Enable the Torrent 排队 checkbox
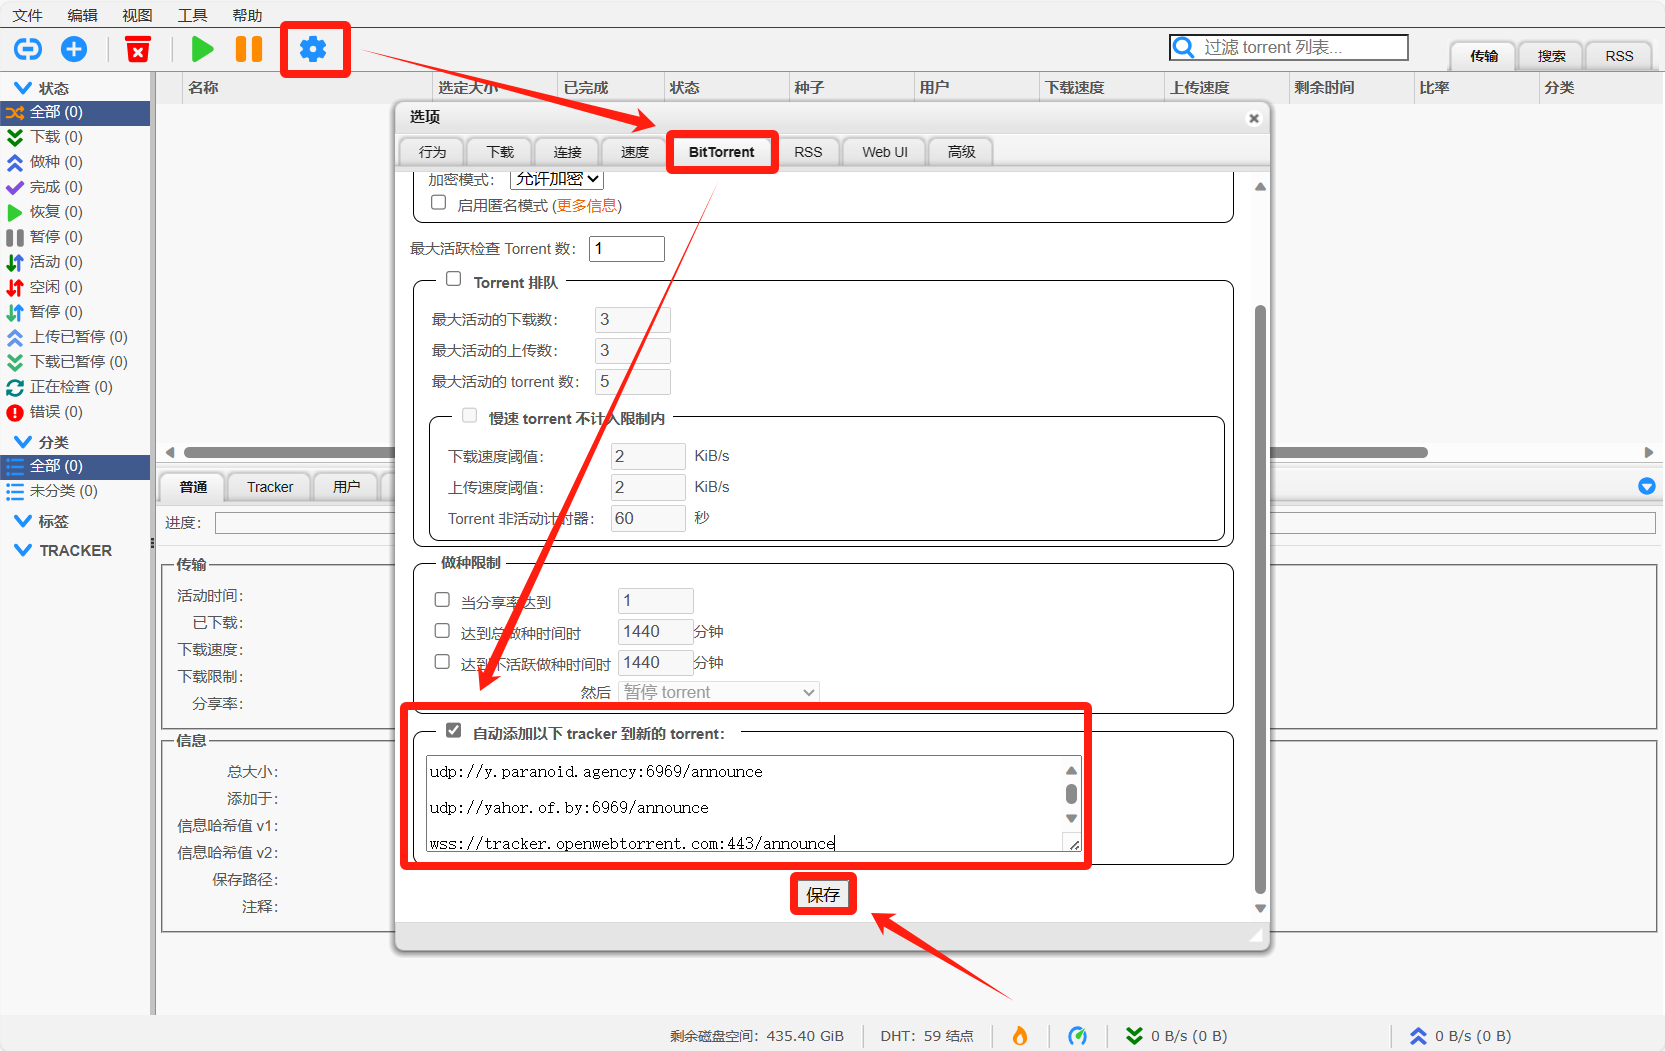Viewport: 1665px width, 1051px height. [454, 280]
